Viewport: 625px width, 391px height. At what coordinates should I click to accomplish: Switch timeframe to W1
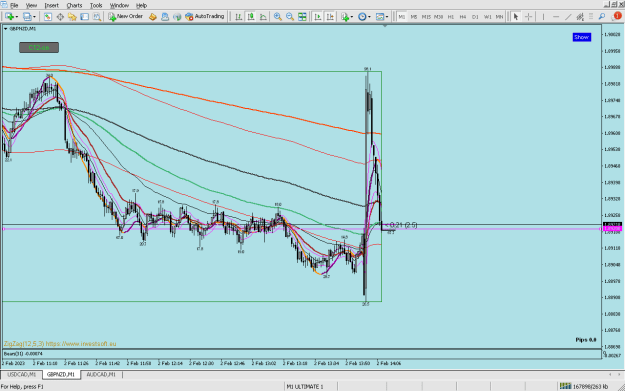click(x=487, y=17)
